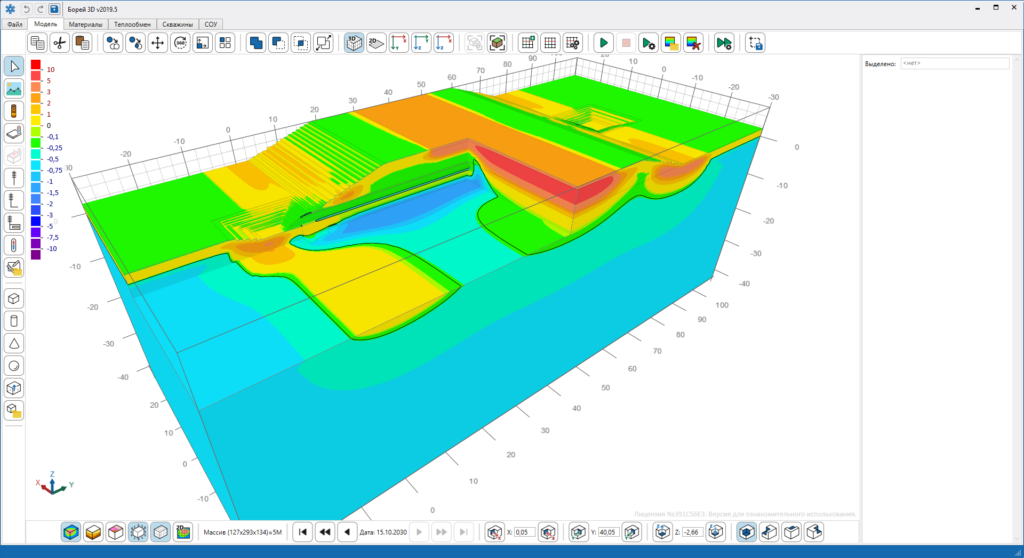Viewport: 1024px width, 558px height.
Task: Click the X coordinate input field
Action: pyautogui.click(x=524, y=533)
